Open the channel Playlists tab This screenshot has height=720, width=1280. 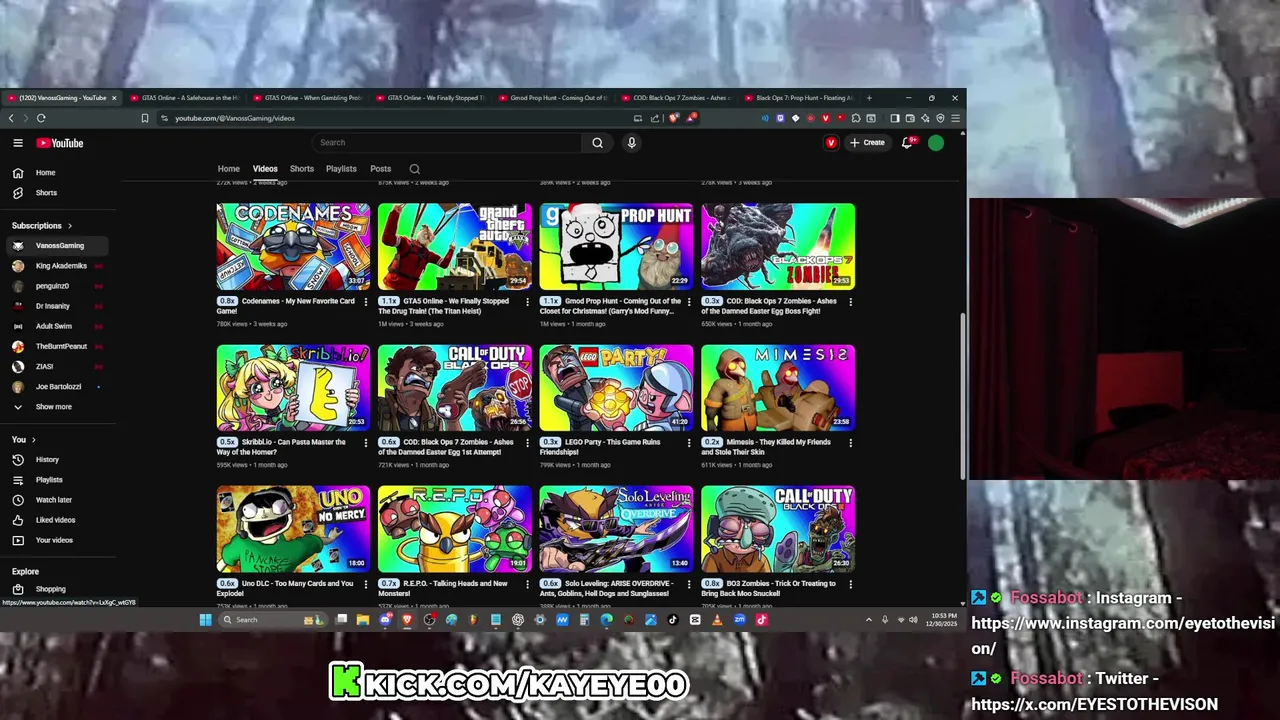[341, 169]
